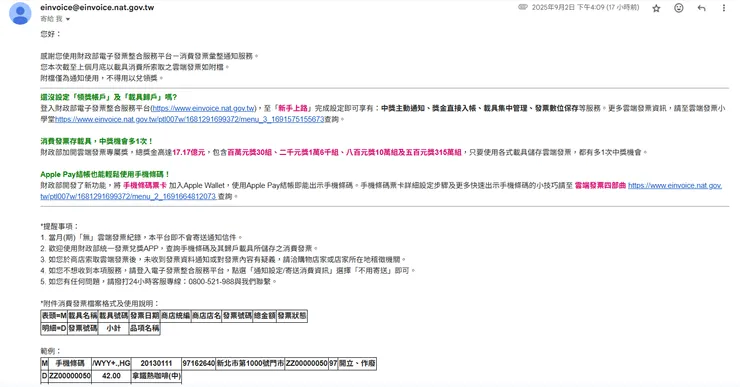
Task: Open the menu_2_1691664812073 link continuation
Action: pyautogui.click(x=128, y=196)
